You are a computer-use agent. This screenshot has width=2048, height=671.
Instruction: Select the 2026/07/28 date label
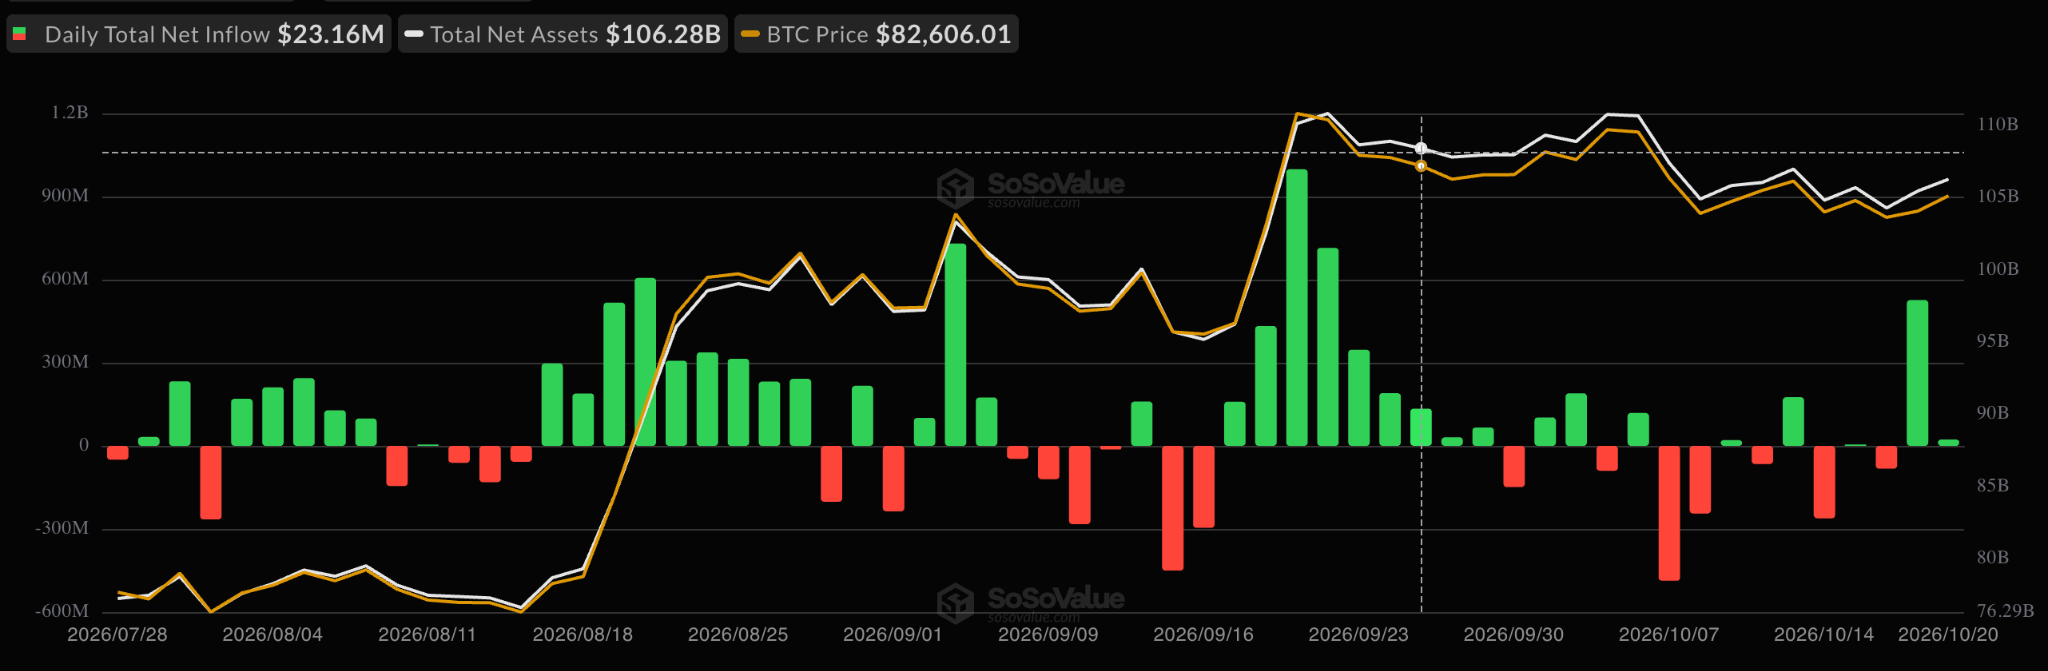coord(117,635)
